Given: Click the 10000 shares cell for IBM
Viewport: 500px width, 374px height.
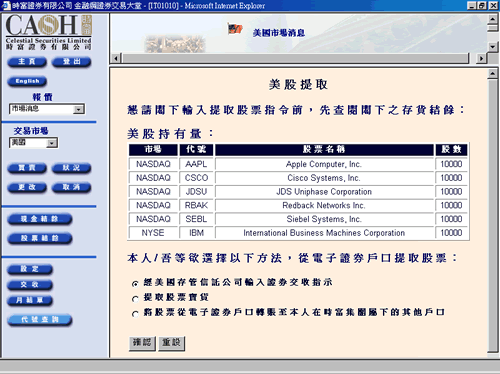Looking at the screenshot, I should (451, 233).
